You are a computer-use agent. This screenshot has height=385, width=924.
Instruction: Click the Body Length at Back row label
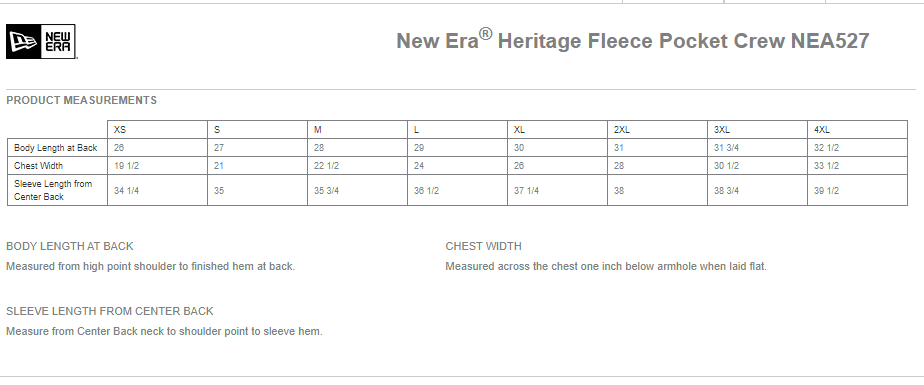[x=57, y=148]
